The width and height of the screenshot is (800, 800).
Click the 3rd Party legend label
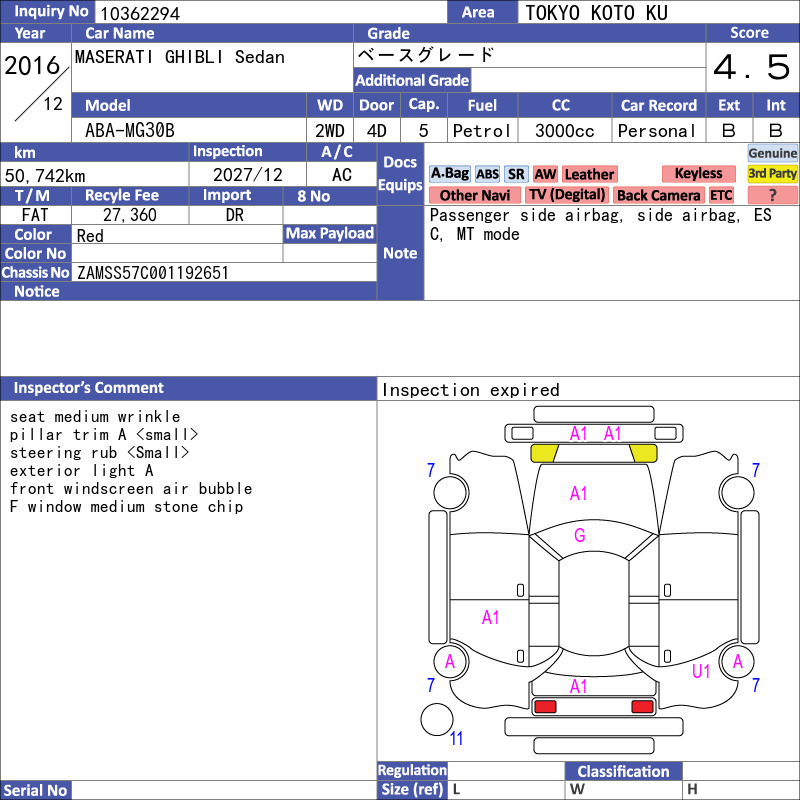click(x=772, y=173)
